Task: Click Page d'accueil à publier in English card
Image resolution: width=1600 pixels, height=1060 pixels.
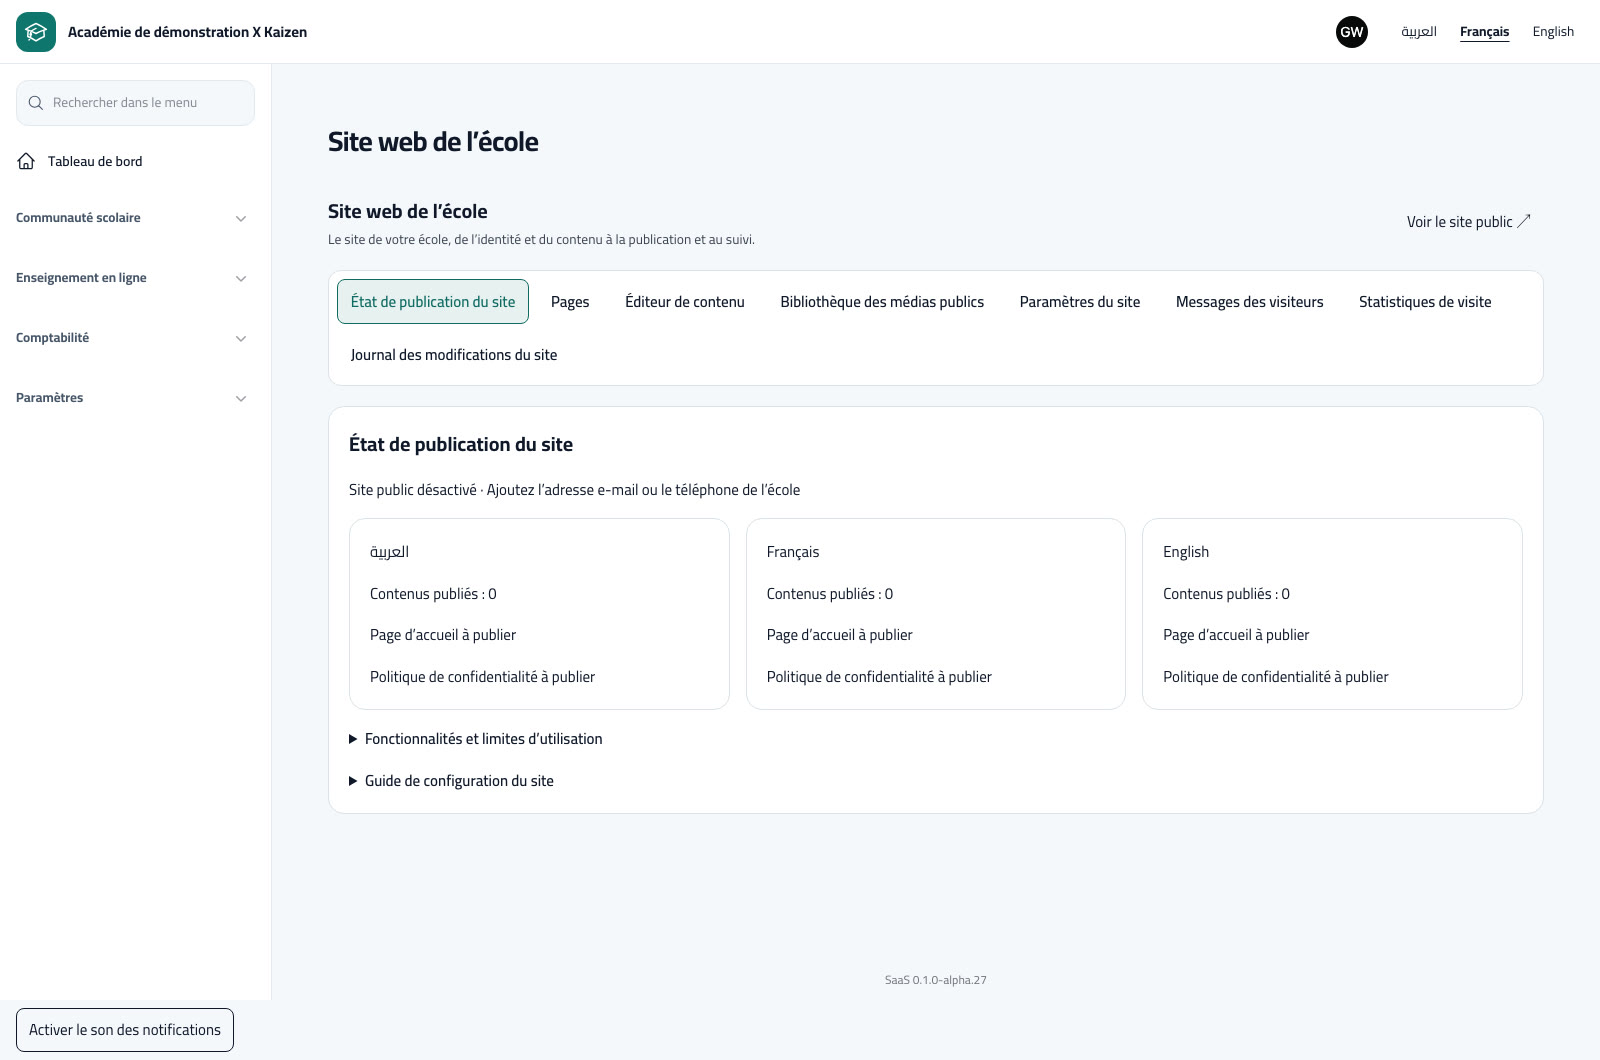Action: (x=1236, y=635)
